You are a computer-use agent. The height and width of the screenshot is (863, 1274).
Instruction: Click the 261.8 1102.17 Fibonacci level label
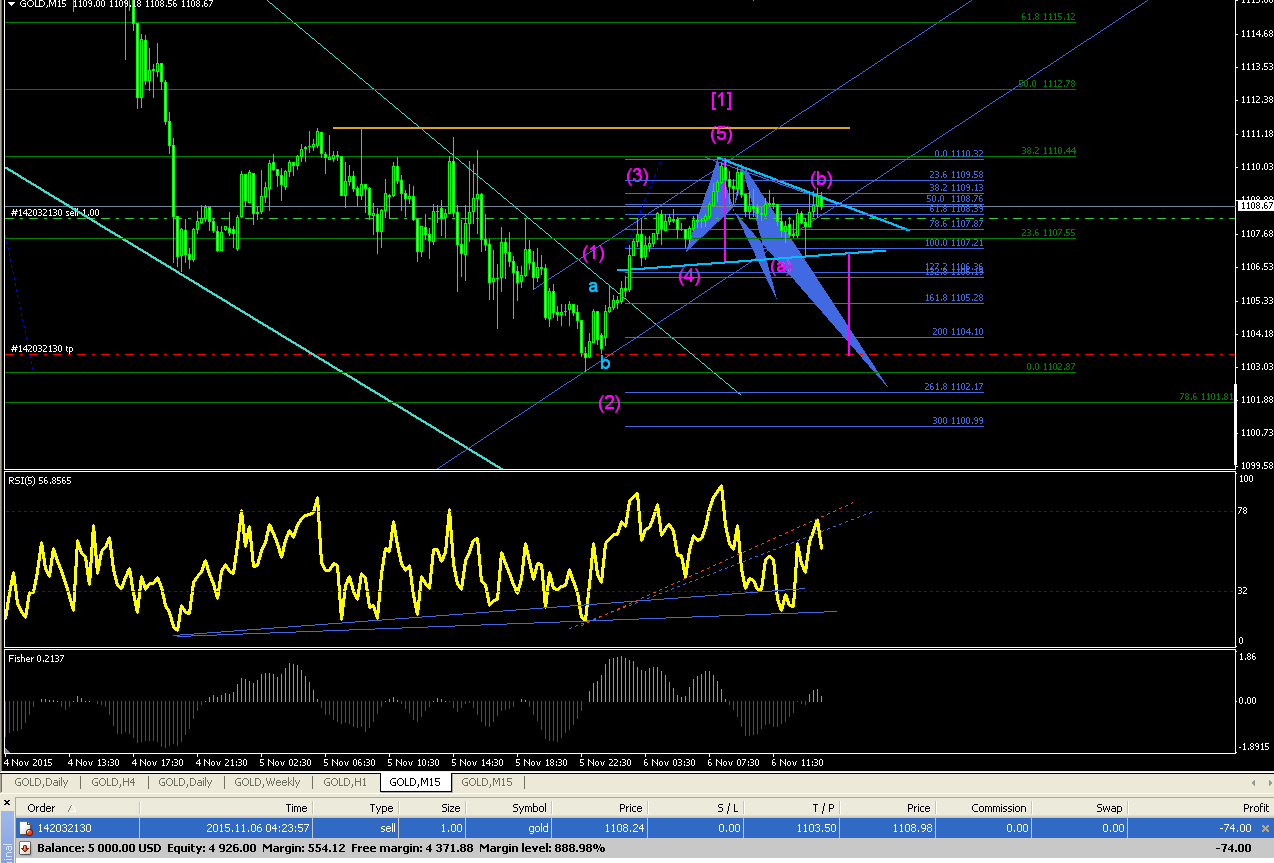pyautogui.click(x=954, y=387)
